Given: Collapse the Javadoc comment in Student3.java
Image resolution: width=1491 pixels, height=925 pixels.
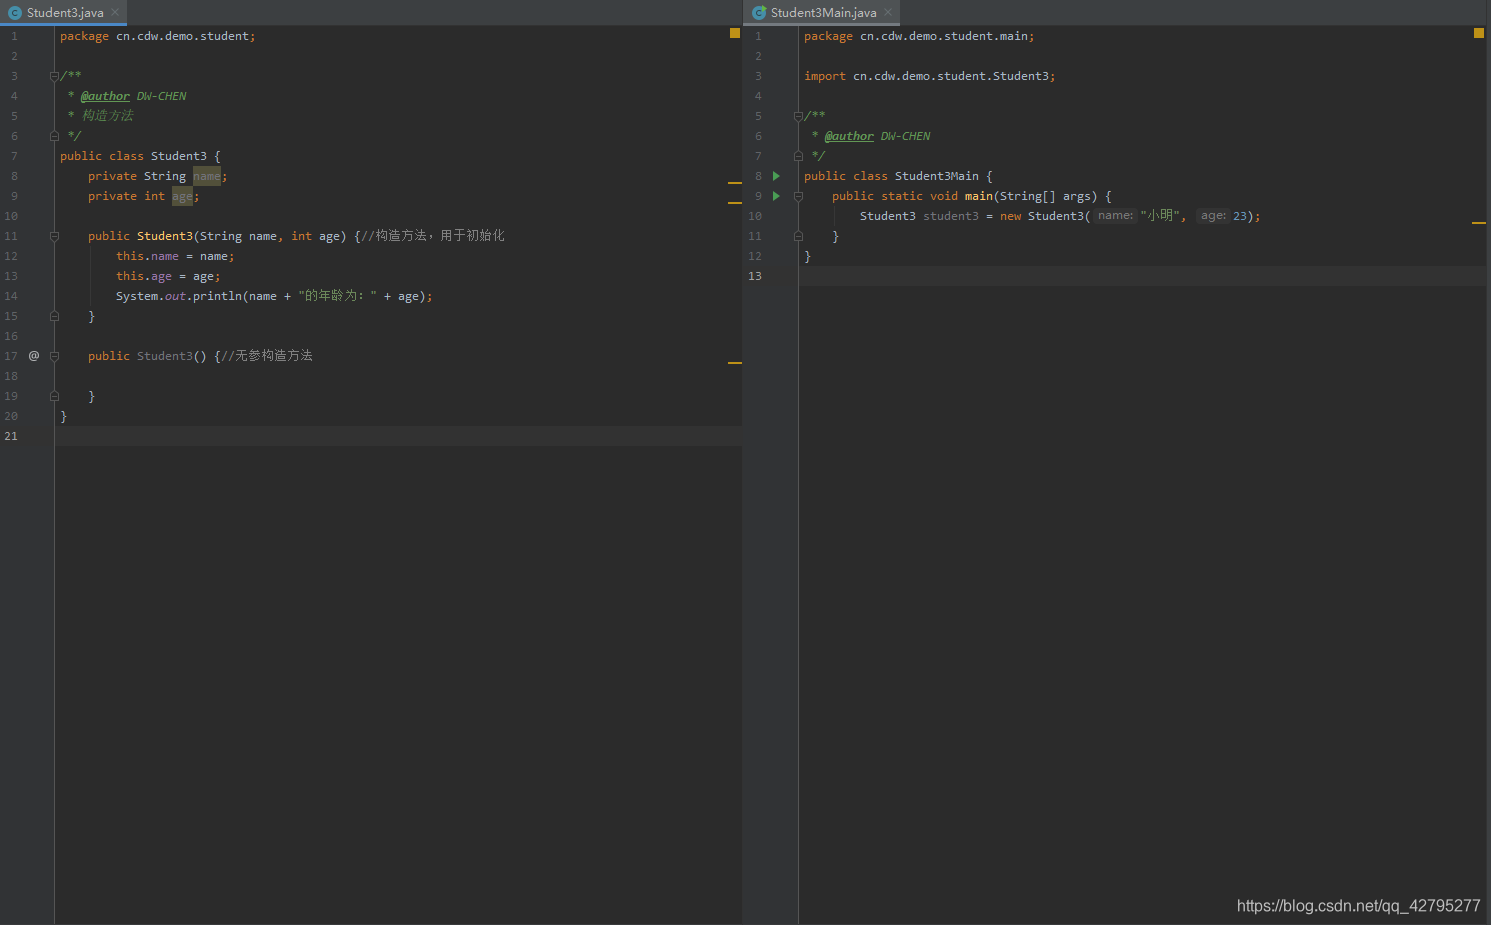Looking at the screenshot, I should [x=54, y=76].
